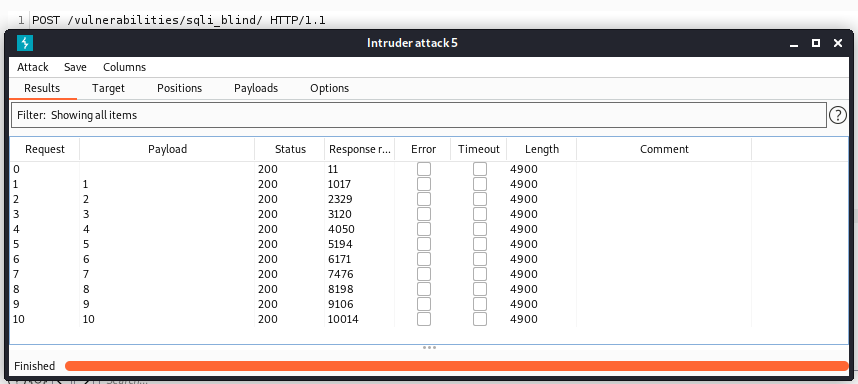This screenshot has width=858, height=384.
Task: Open the Save menu
Action: click(x=76, y=67)
